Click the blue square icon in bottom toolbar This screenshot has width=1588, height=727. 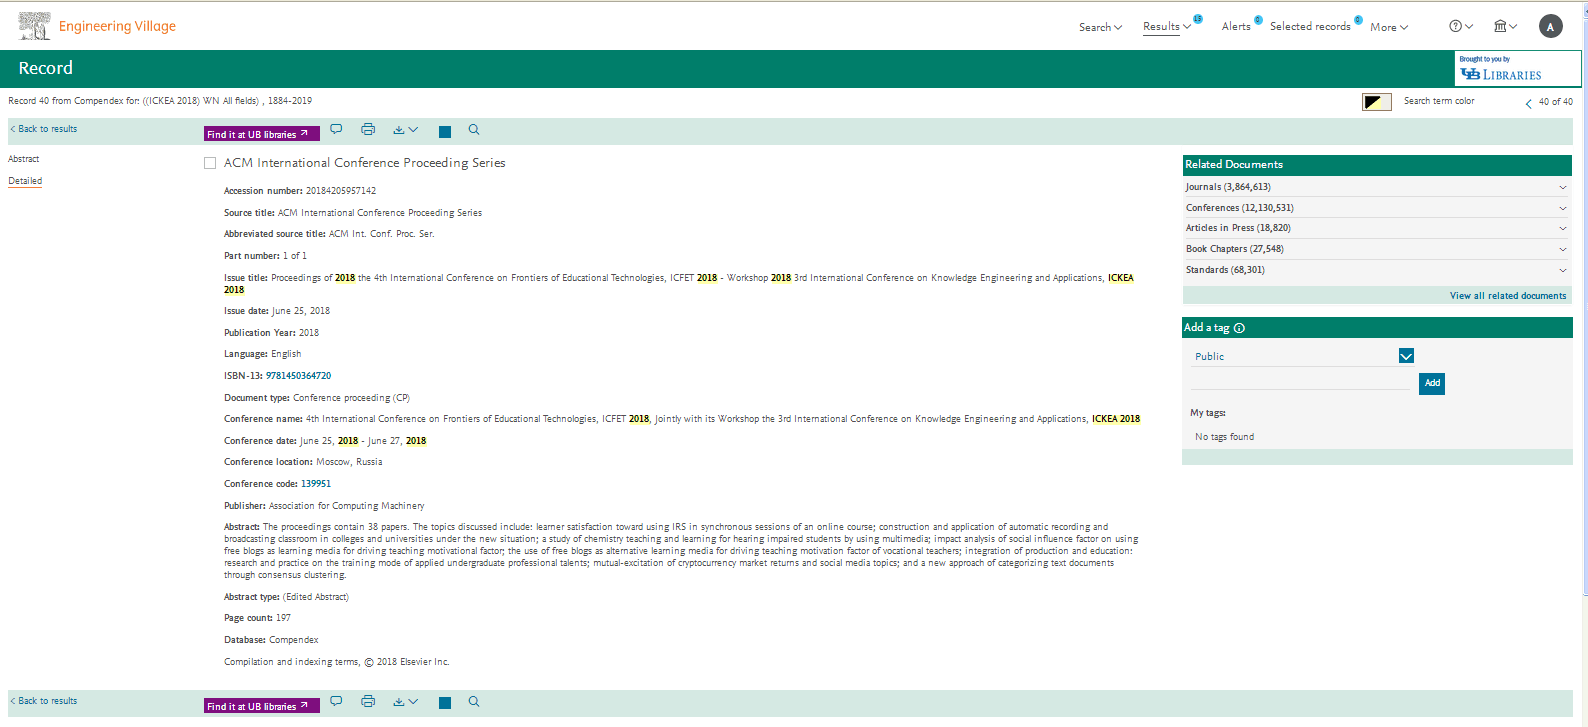pos(445,703)
